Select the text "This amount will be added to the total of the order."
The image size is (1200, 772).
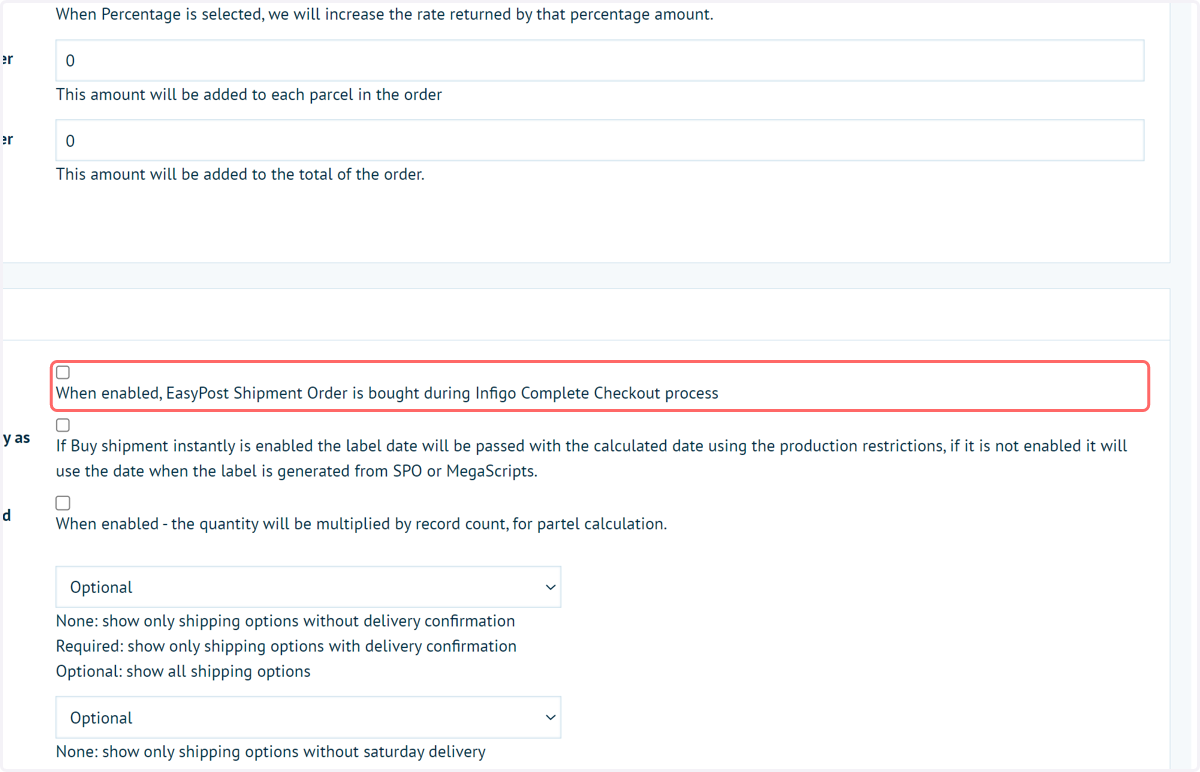pos(240,174)
